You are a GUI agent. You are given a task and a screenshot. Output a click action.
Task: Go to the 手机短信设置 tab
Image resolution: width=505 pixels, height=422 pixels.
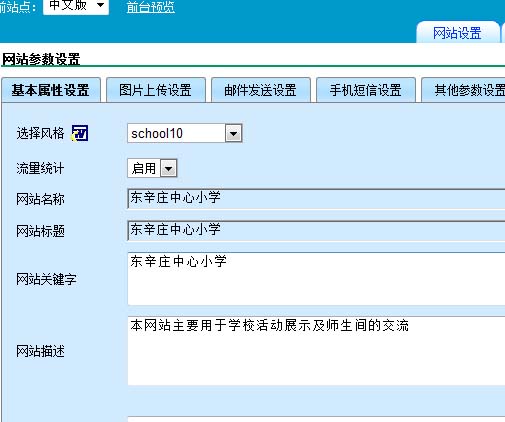(365, 90)
